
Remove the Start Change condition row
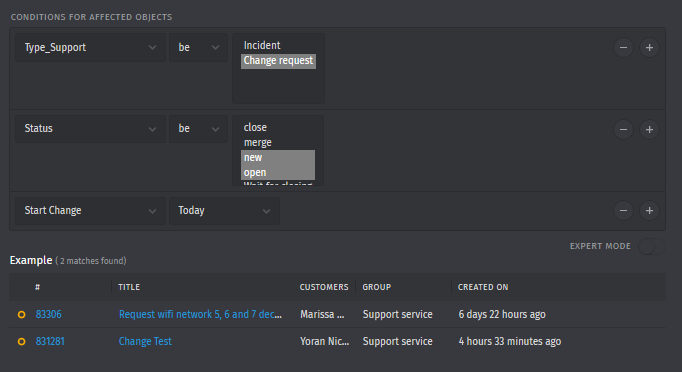click(623, 211)
